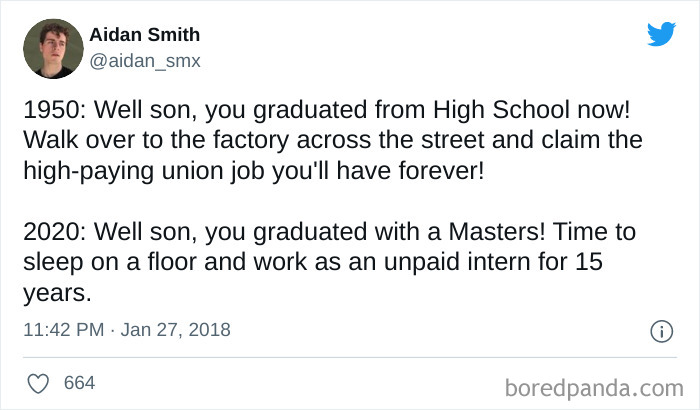
Task: Click the year 2020 in the tweet
Action: click(x=51, y=231)
